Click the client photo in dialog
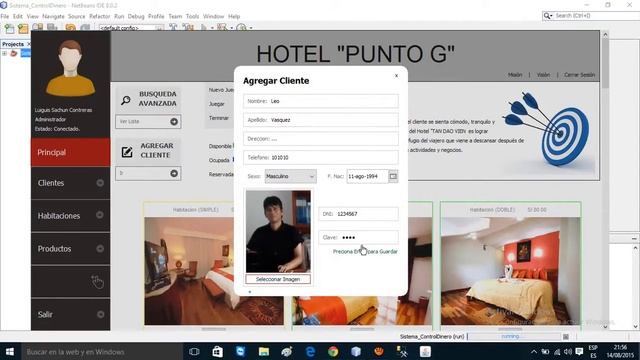Viewport: 640px width, 360px height. (278, 231)
